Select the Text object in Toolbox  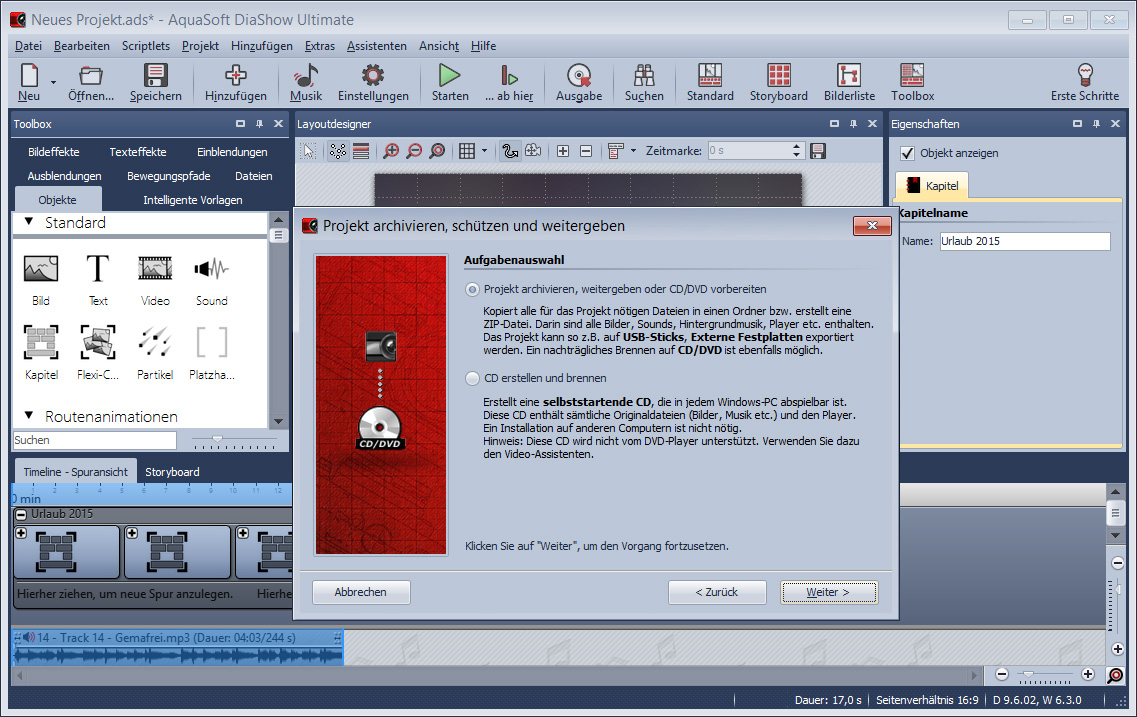click(x=98, y=281)
